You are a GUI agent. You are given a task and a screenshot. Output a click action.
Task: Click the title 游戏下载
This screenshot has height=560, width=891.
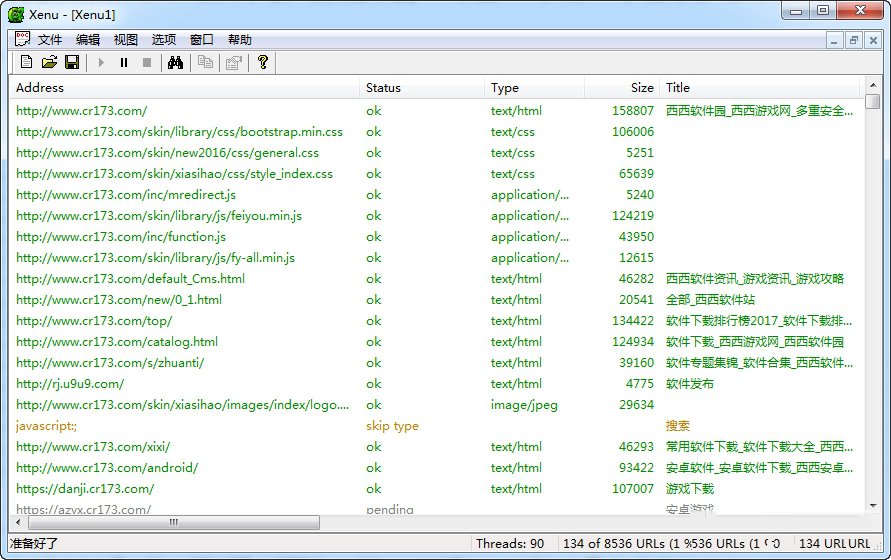pos(689,490)
